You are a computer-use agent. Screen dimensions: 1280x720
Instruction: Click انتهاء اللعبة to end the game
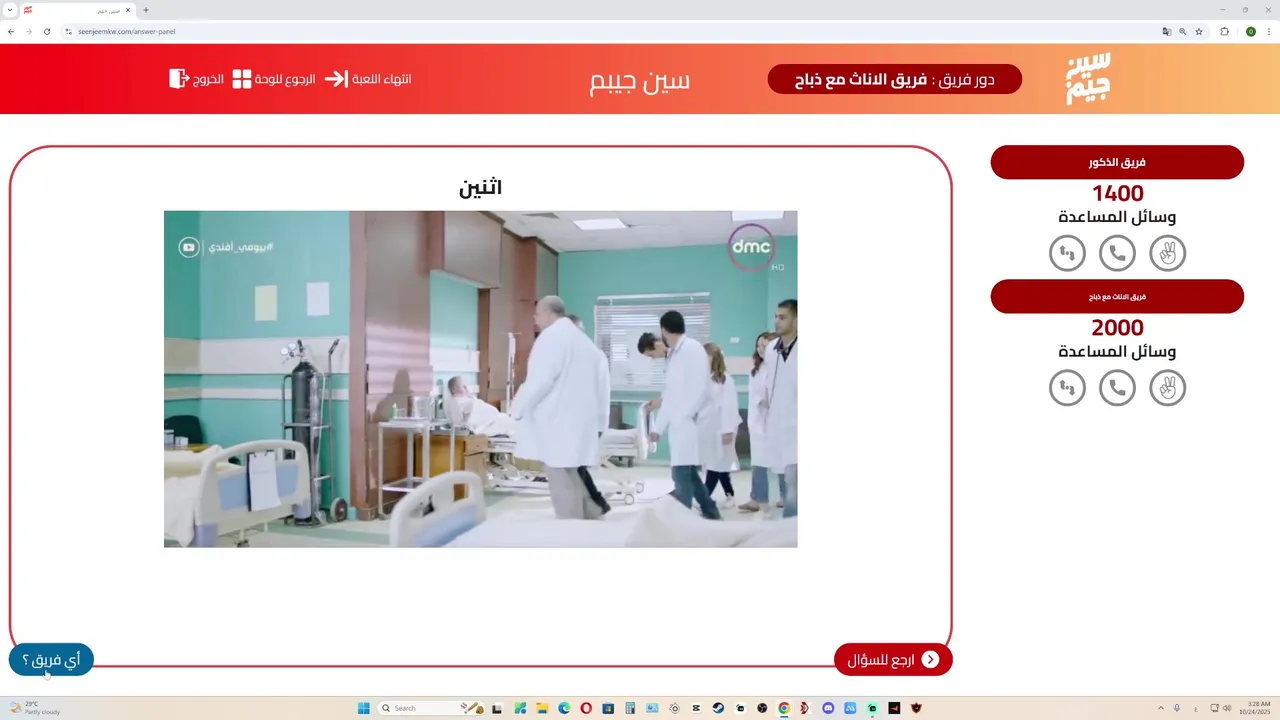tap(368, 79)
